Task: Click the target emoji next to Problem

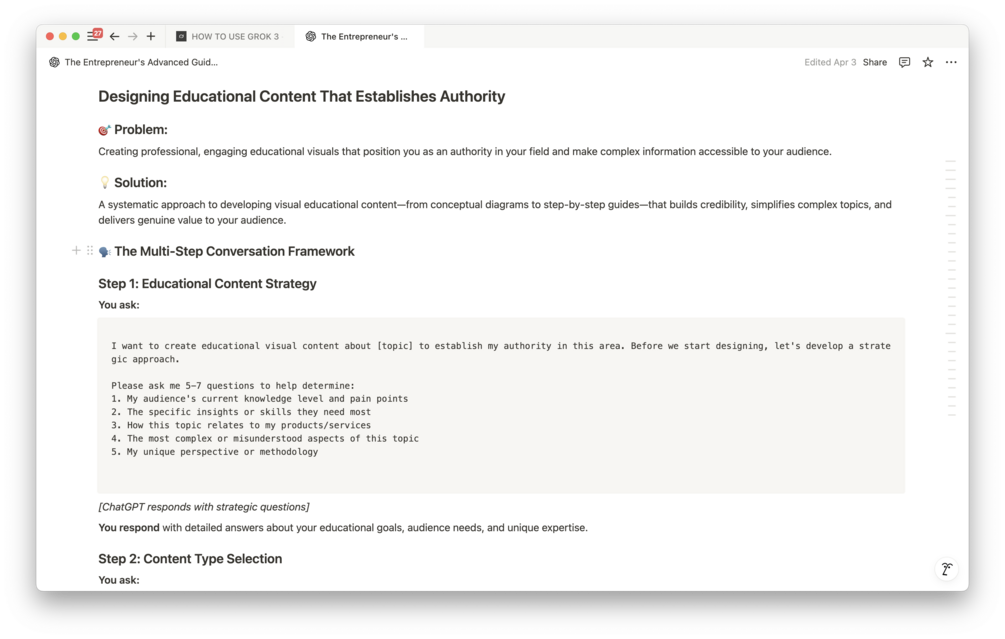Action: click(104, 130)
